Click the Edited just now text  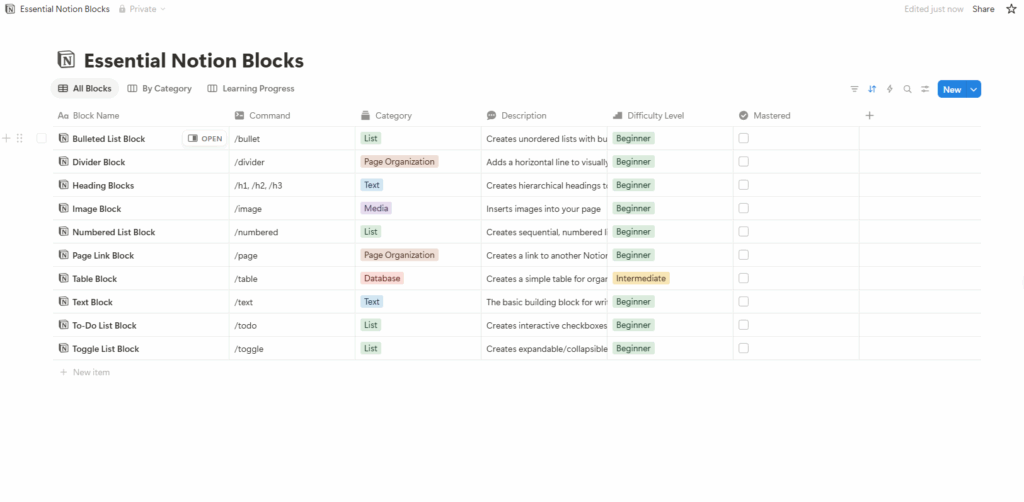(933, 9)
